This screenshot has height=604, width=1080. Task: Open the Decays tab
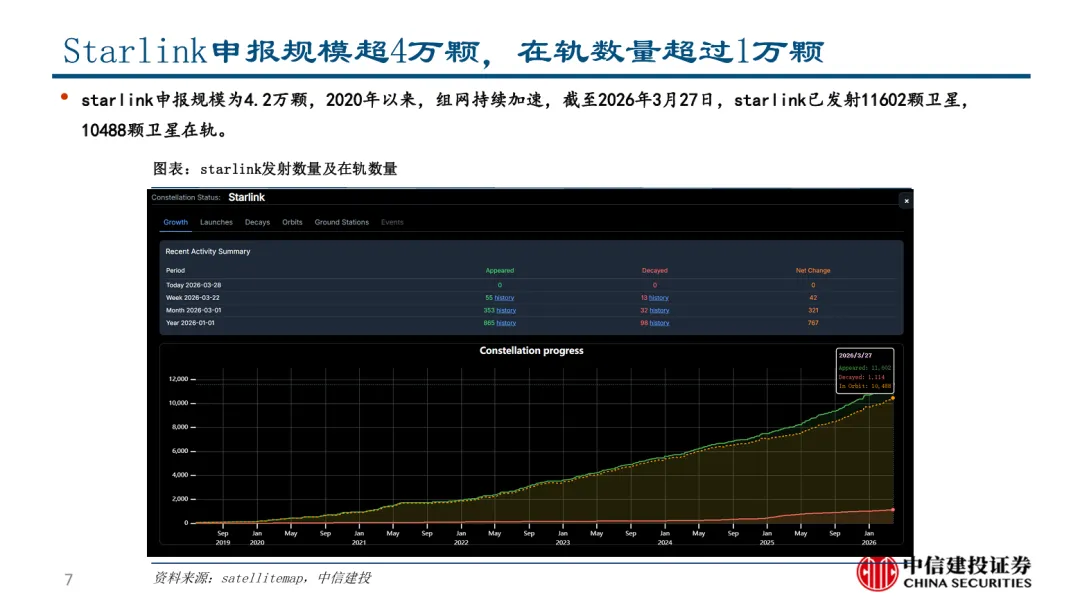(x=257, y=222)
